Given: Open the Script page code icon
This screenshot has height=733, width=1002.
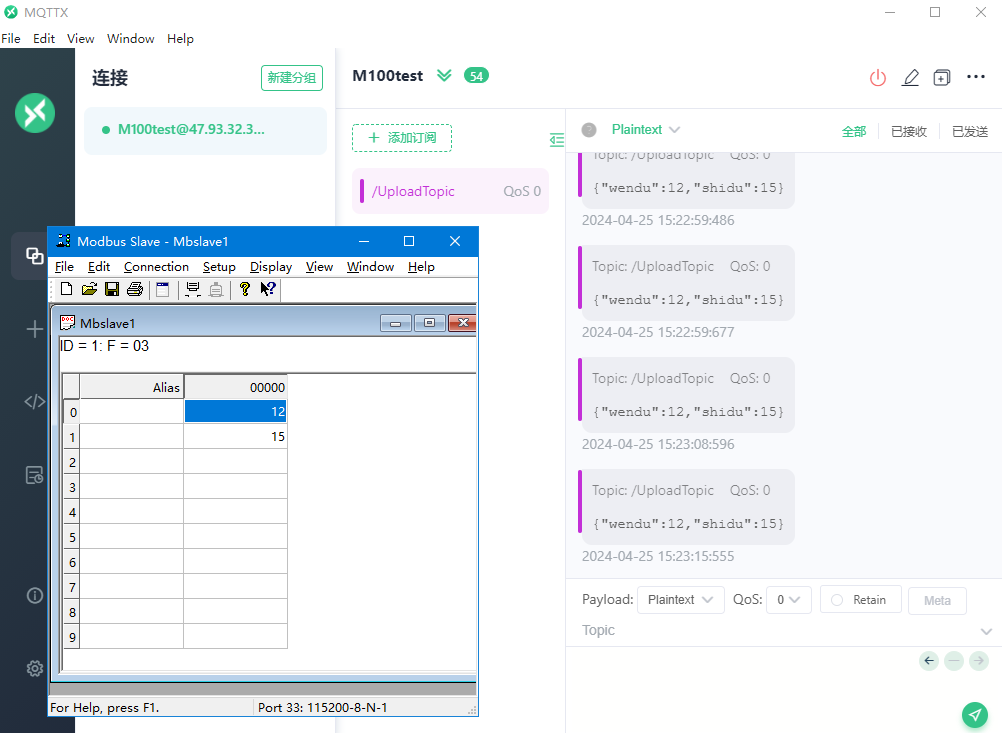Looking at the screenshot, I should click(35, 401).
